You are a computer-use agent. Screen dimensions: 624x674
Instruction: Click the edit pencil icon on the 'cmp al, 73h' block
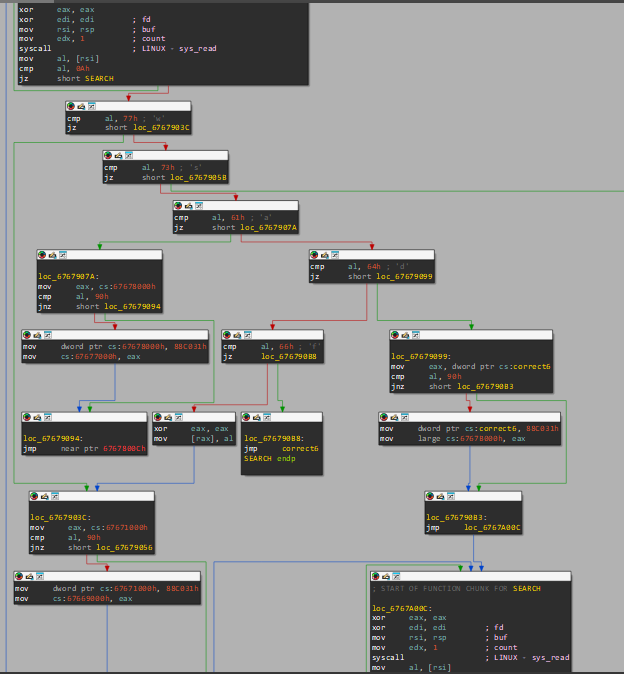click(x=118, y=155)
